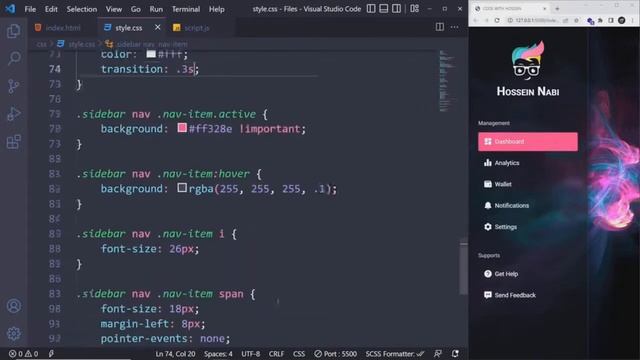Open the Selection menu

pyautogui.click(x=82, y=9)
